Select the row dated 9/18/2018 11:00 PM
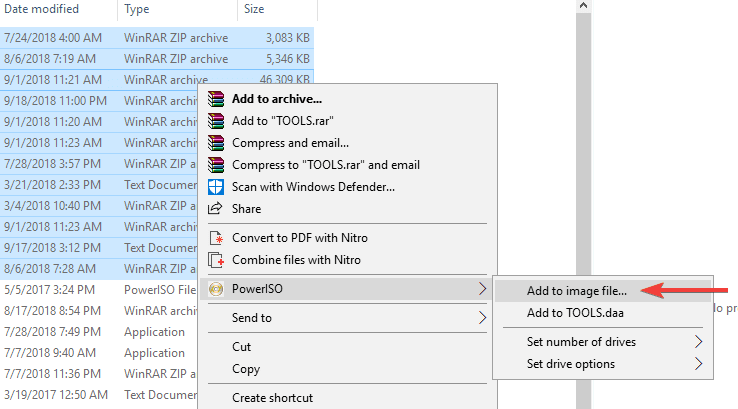Screen dimensions: 738x409 [99, 101]
